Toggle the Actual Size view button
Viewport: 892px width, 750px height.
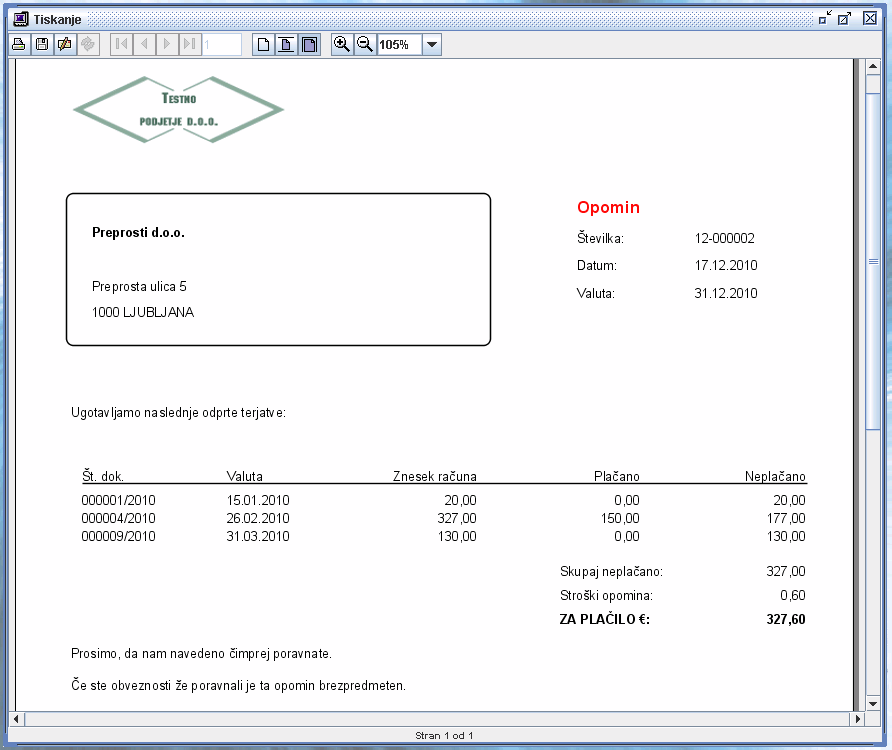click(263, 45)
